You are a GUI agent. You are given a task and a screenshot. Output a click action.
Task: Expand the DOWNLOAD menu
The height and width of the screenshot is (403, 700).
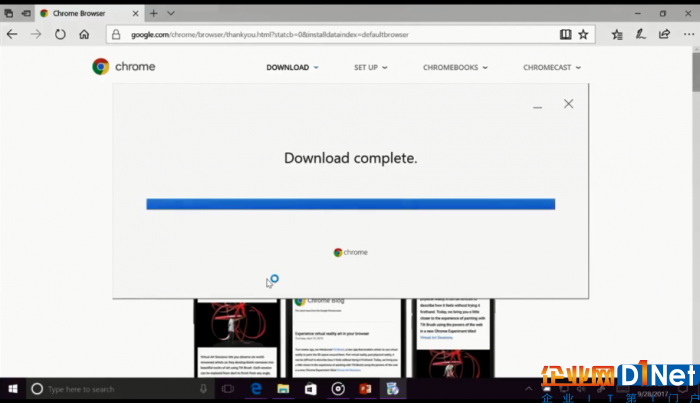(292, 67)
